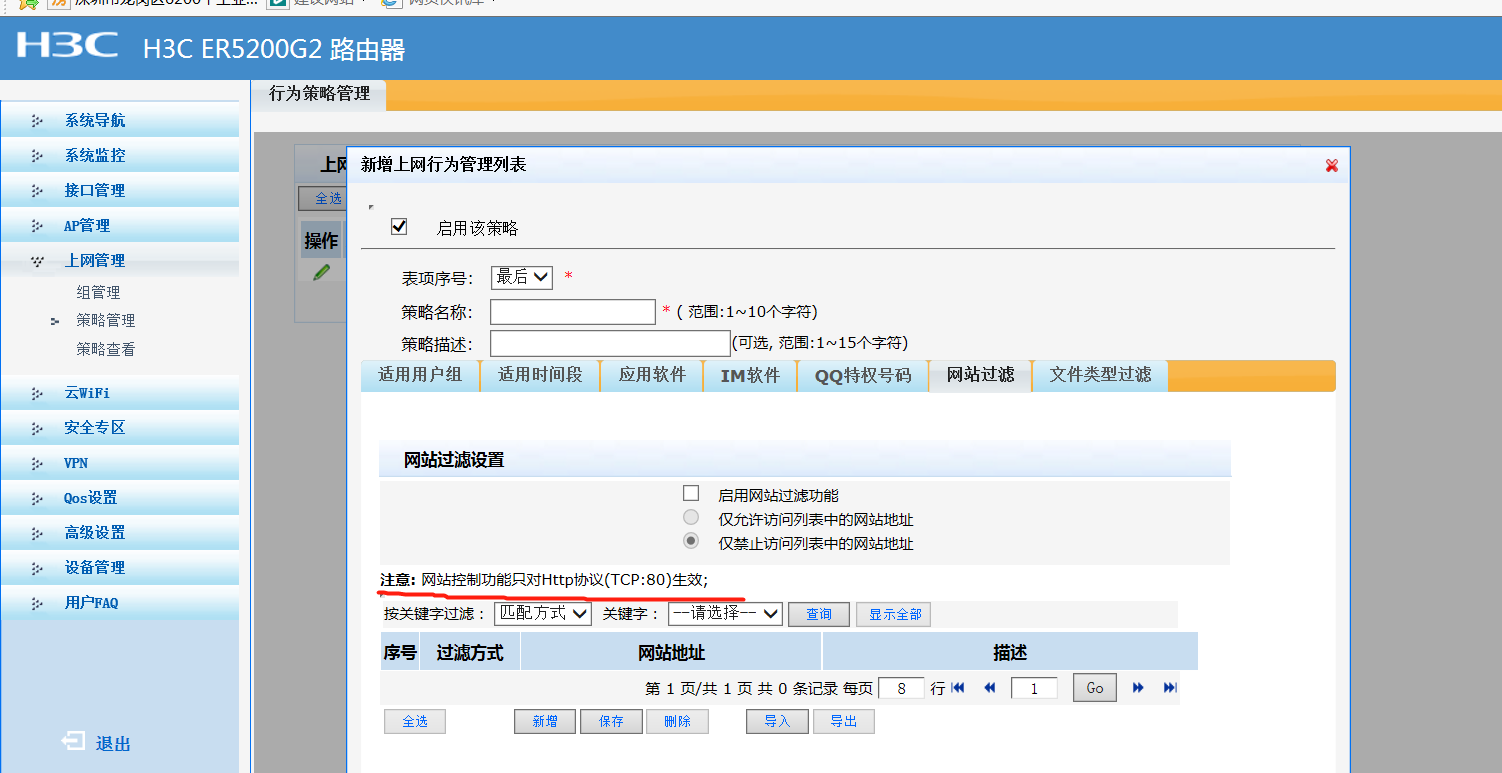Screen dimensions: 1502x773
Task: Click the Go button in pagination
Action: 1095,688
